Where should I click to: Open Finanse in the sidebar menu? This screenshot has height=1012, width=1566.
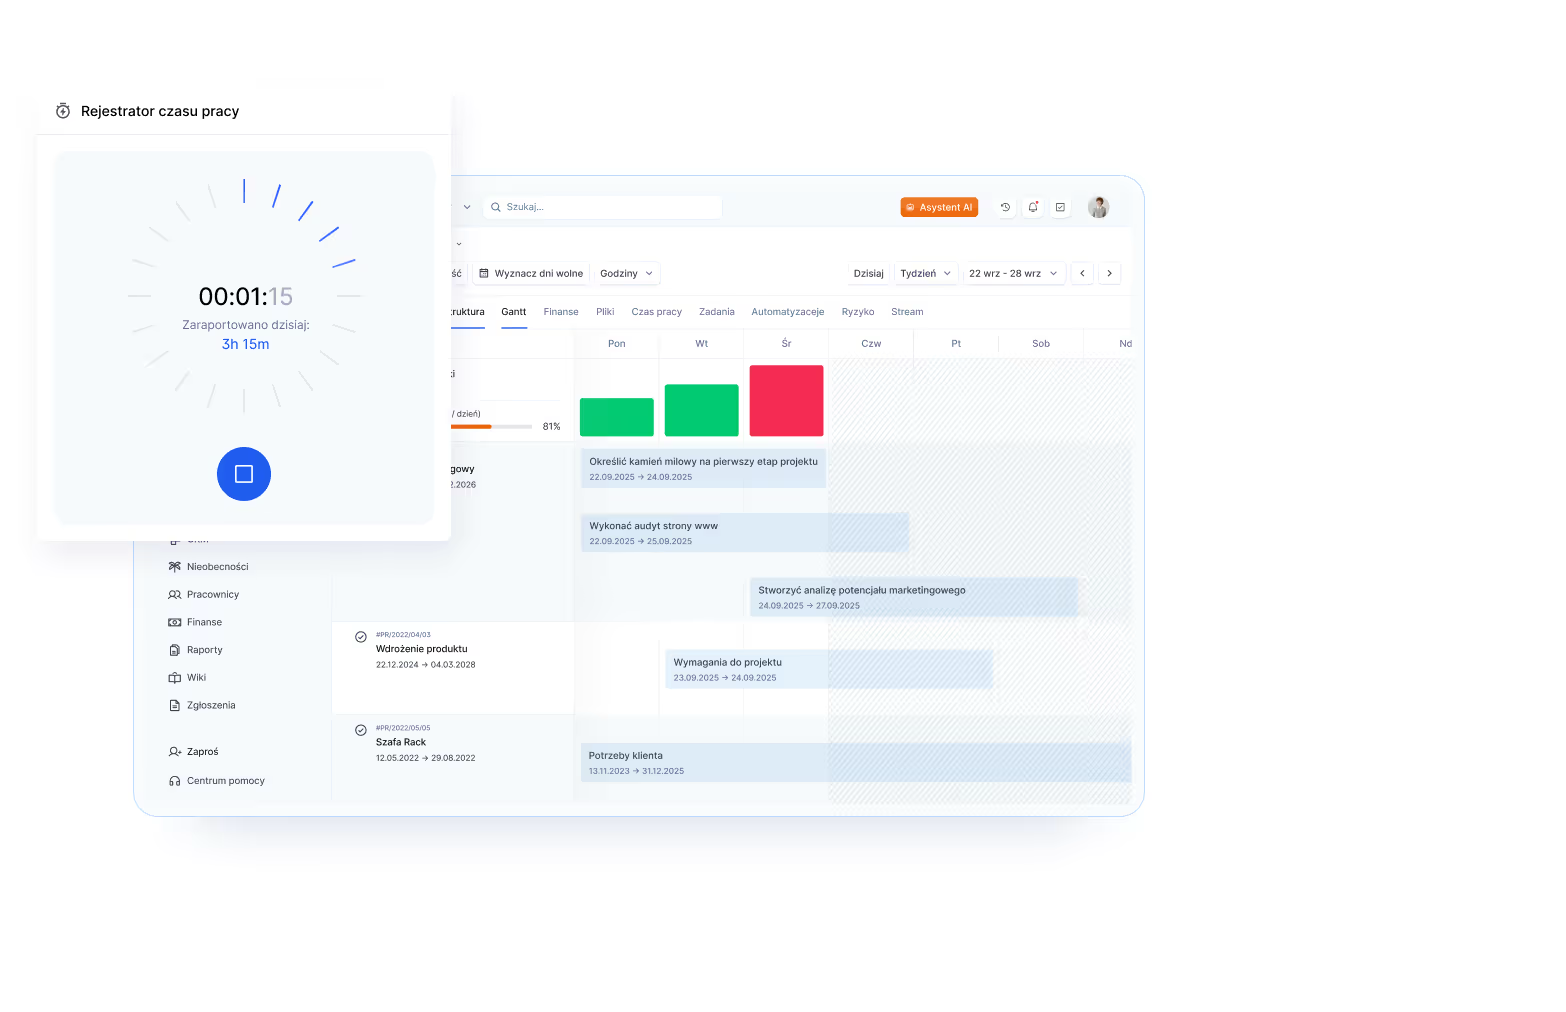coord(195,622)
